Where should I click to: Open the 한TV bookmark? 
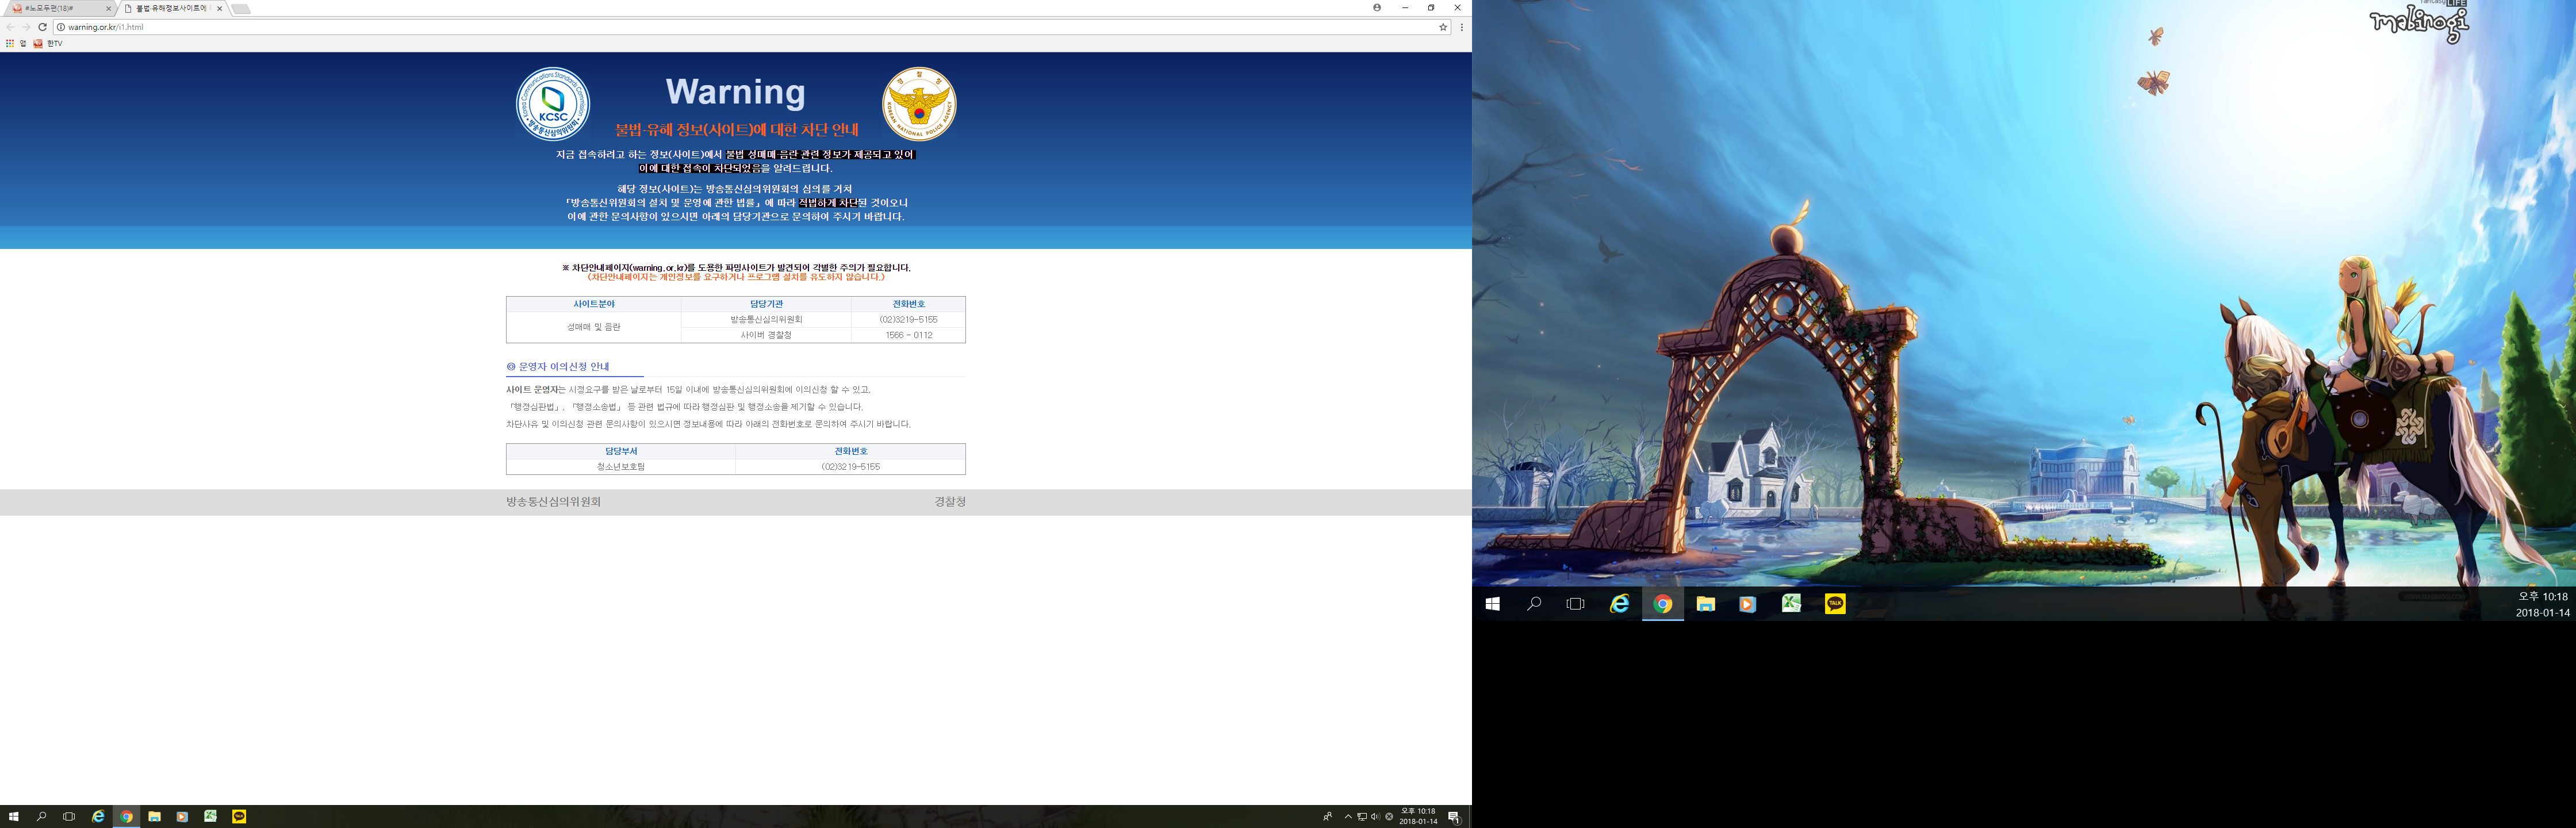click(48, 44)
